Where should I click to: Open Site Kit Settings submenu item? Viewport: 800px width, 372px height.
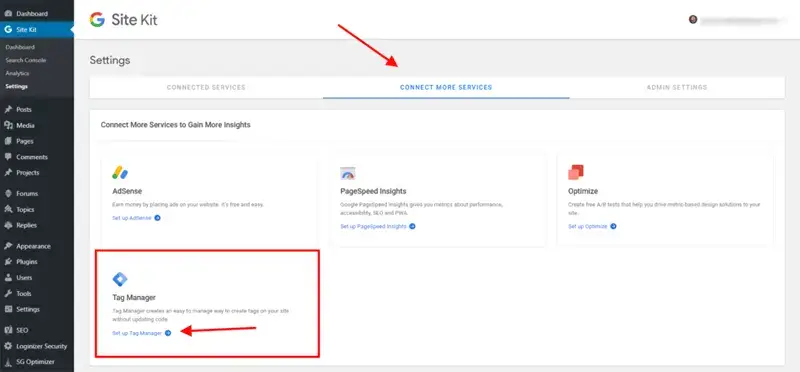tap(17, 86)
